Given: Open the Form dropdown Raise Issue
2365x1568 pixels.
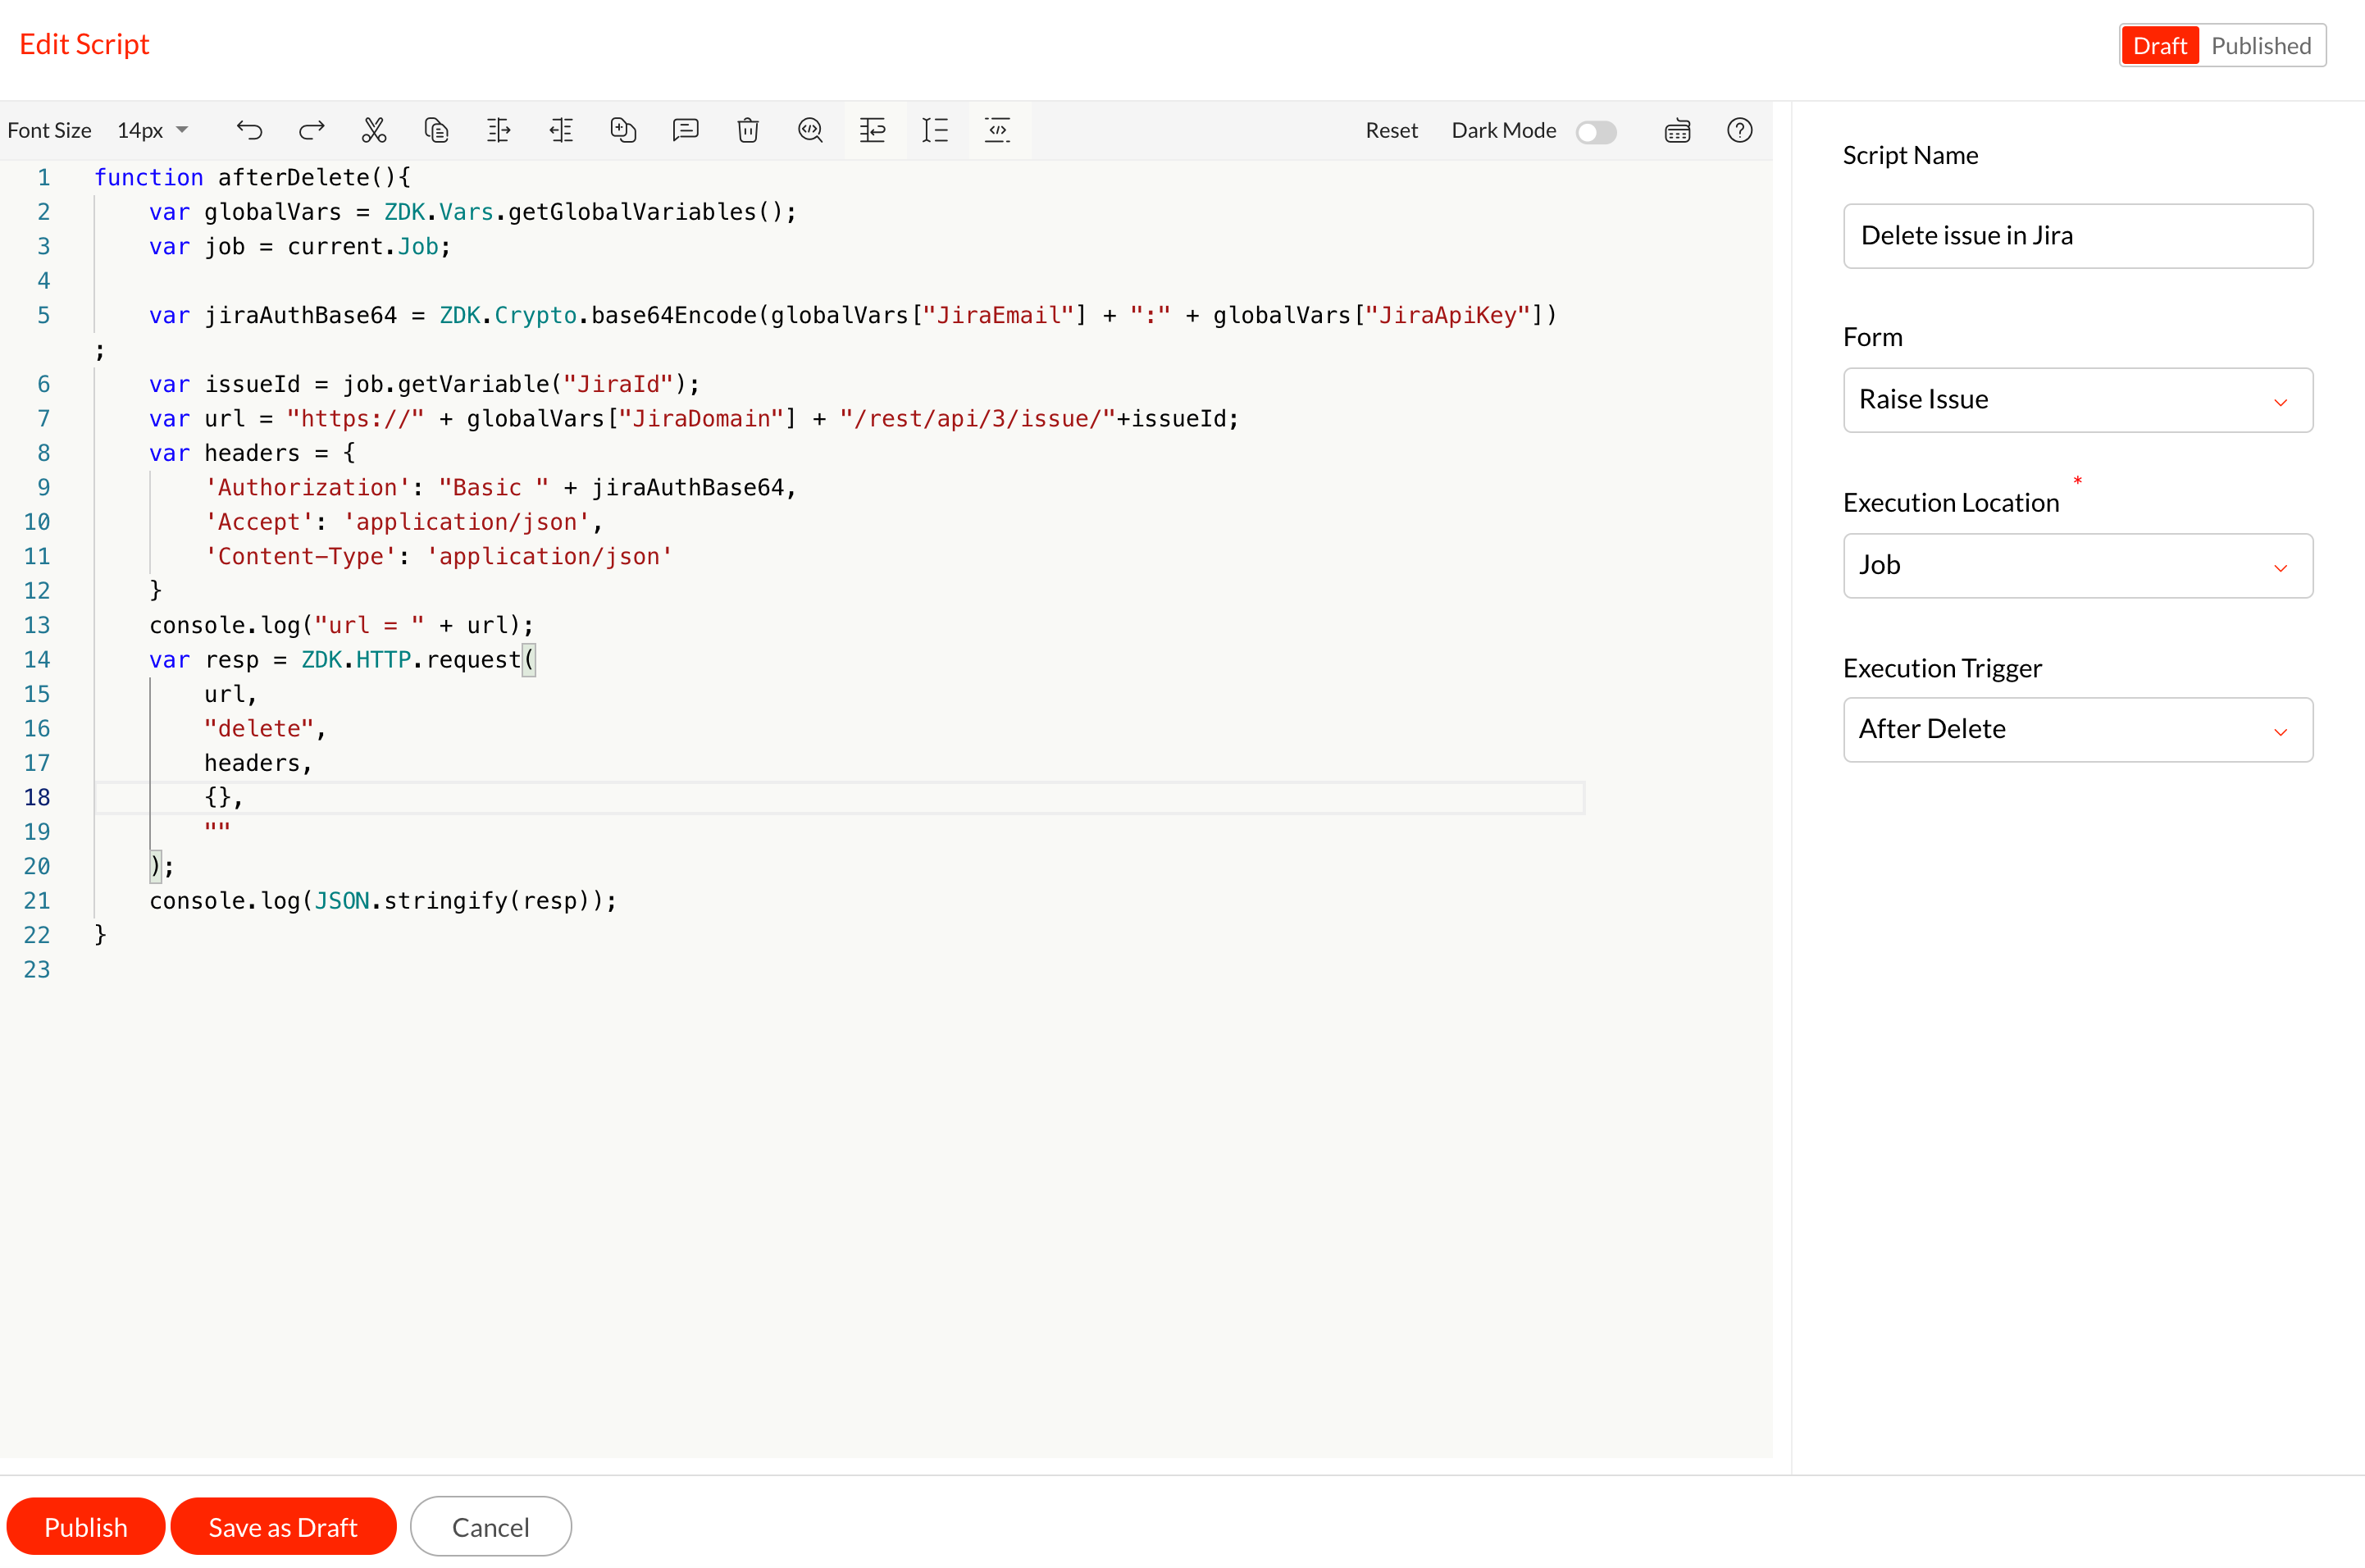Looking at the screenshot, I should click(x=2078, y=400).
